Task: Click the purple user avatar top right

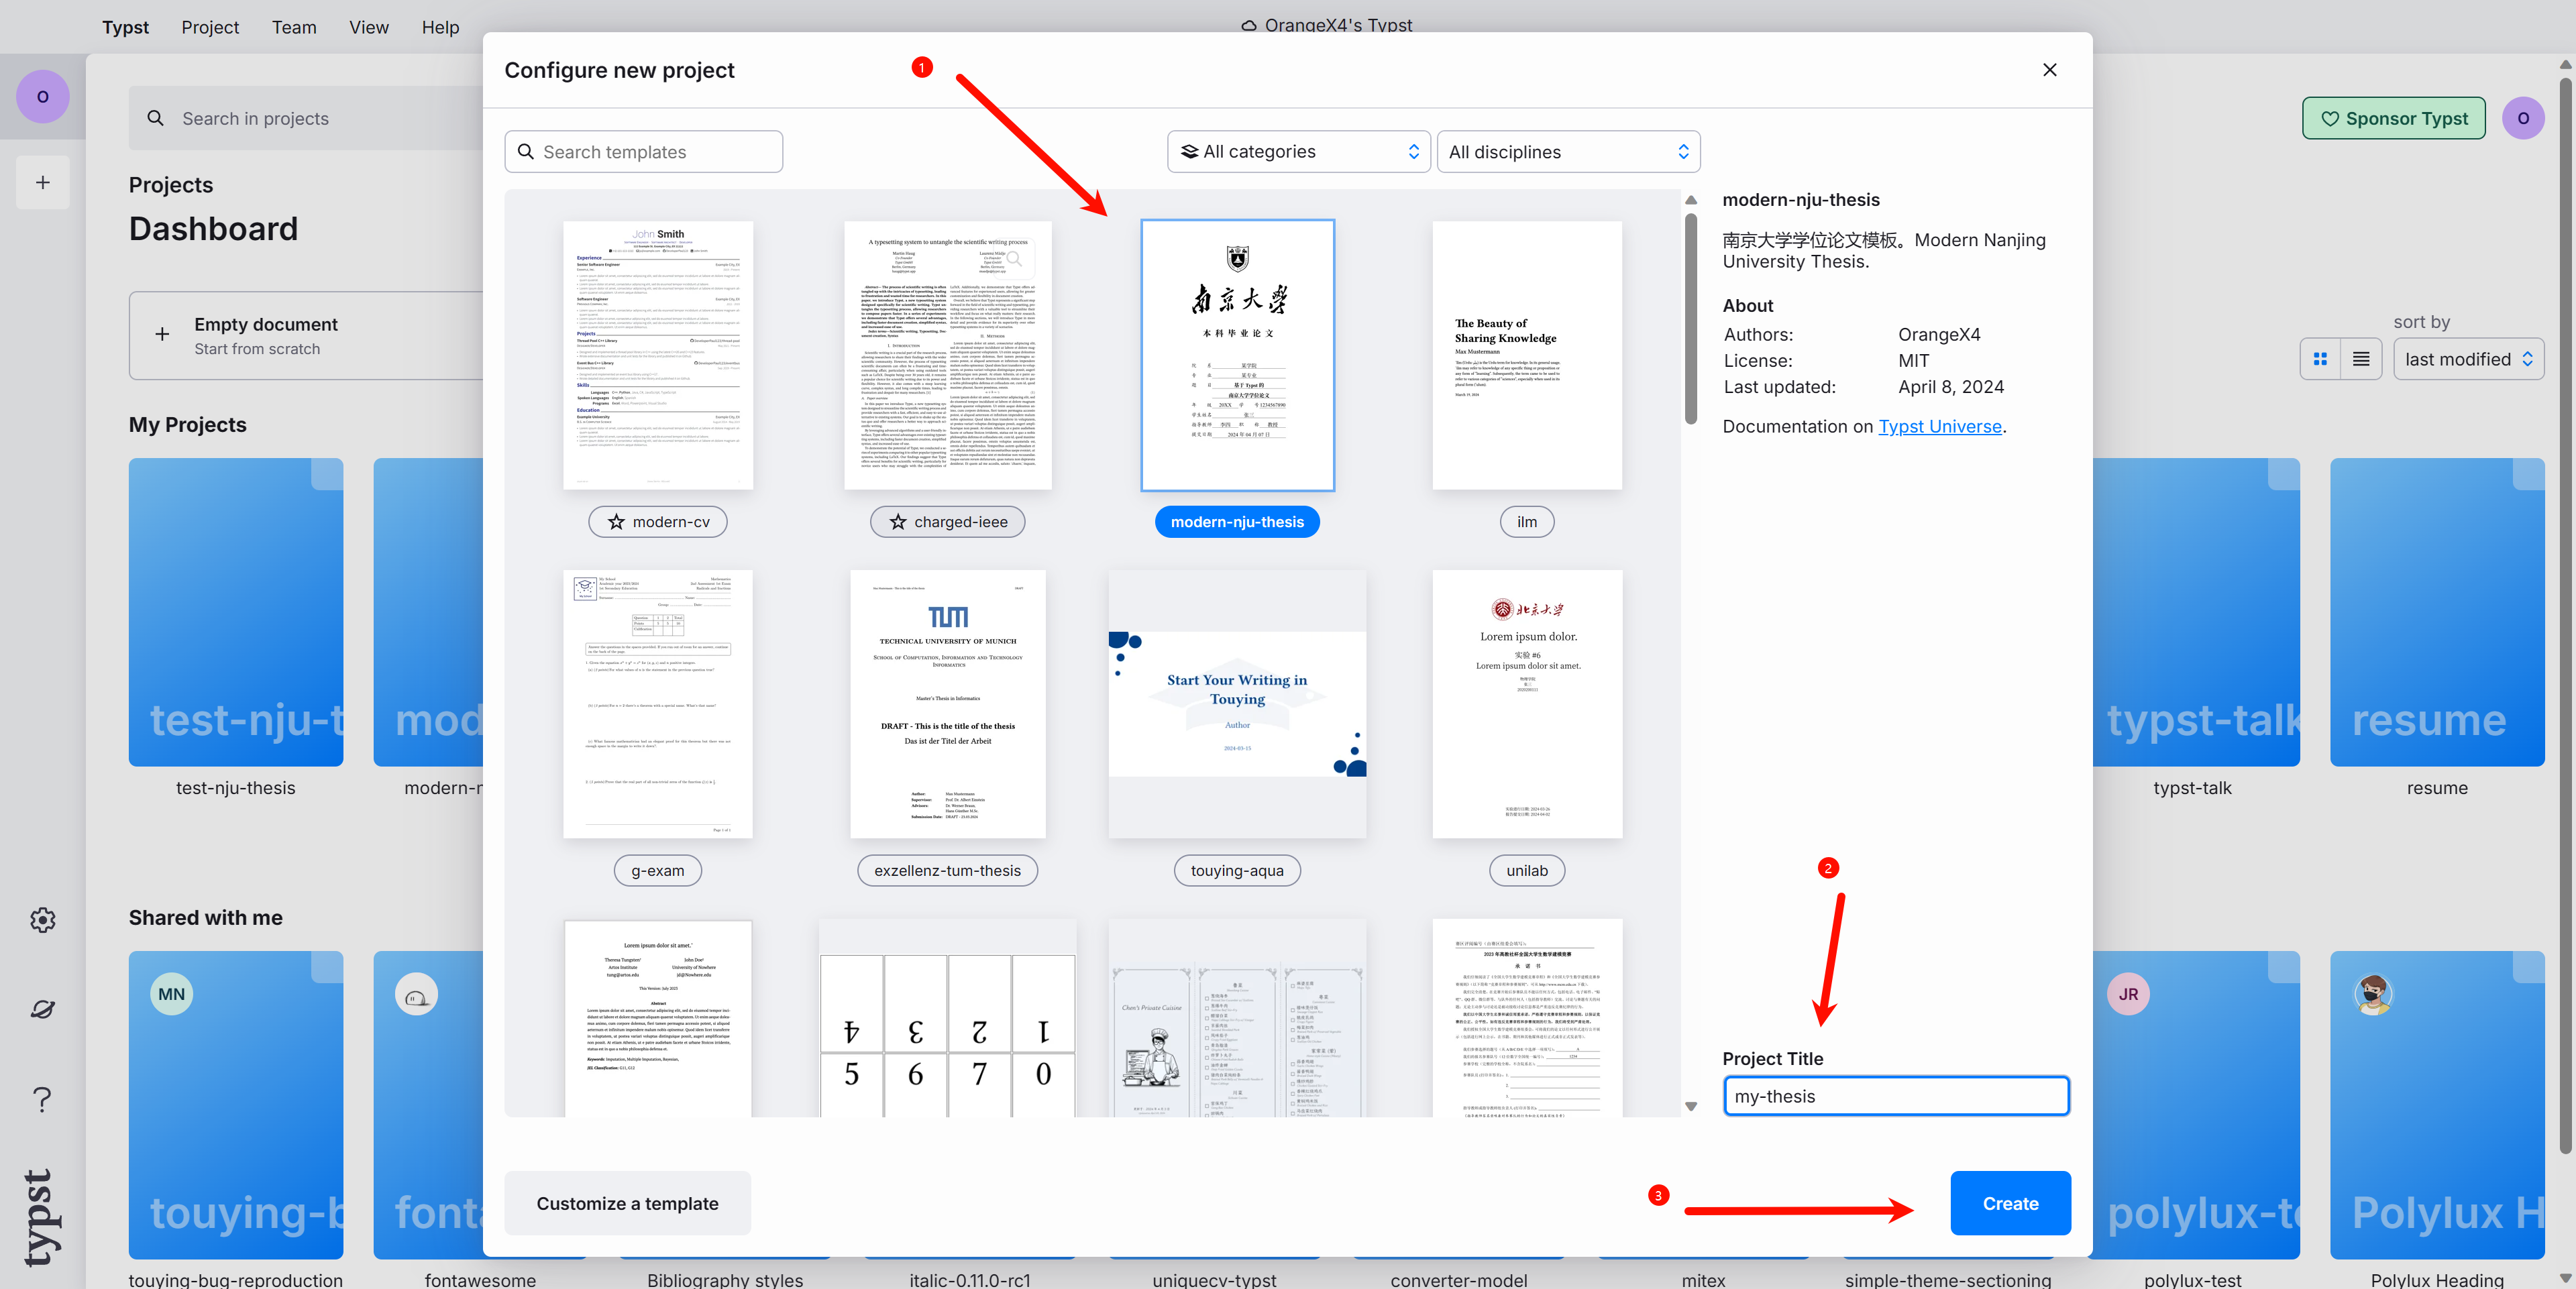Action: point(2522,118)
